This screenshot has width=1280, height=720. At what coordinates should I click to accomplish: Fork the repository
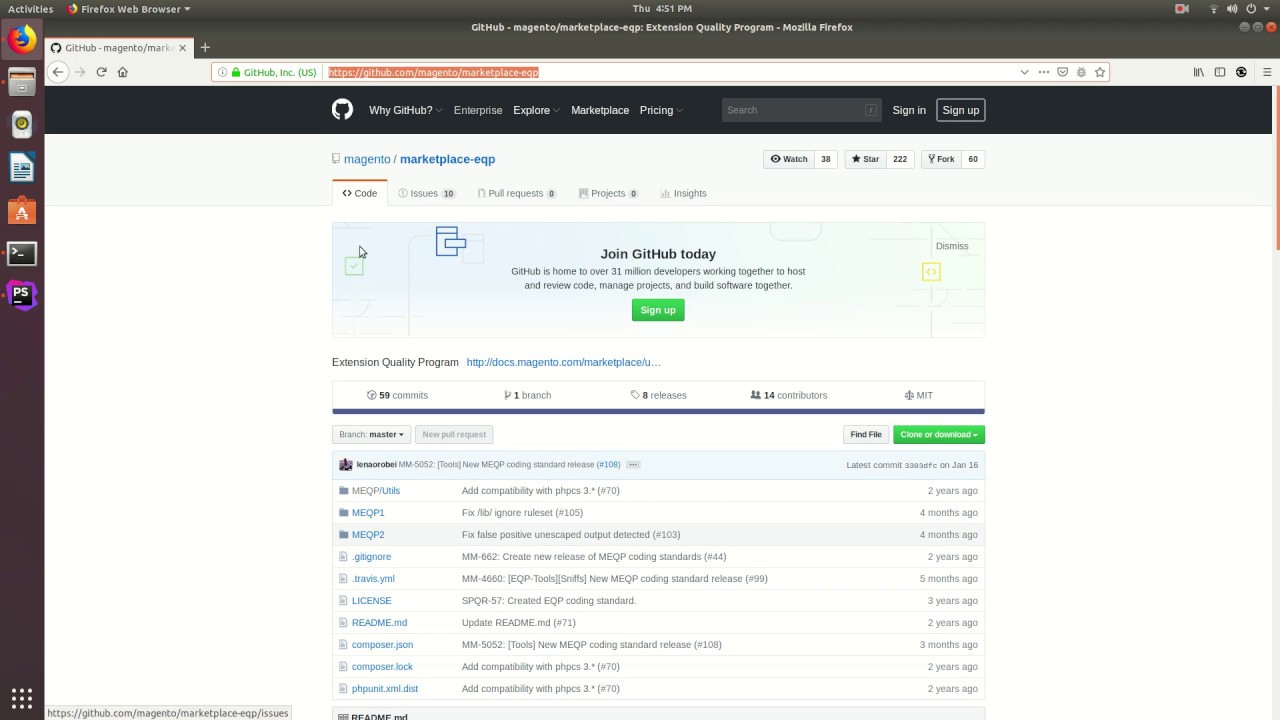click(941, 159)
